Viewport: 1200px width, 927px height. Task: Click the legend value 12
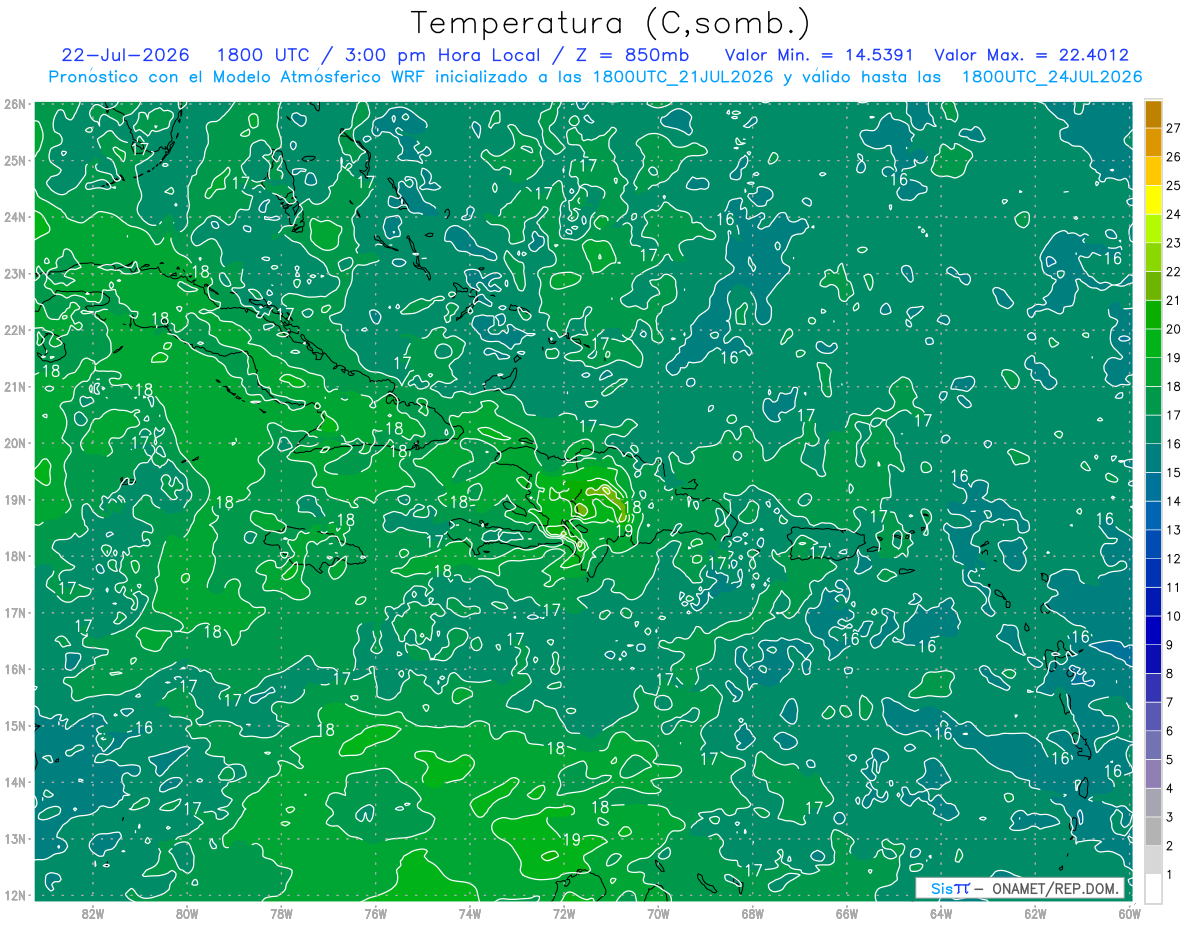(x=1173, y=559)
